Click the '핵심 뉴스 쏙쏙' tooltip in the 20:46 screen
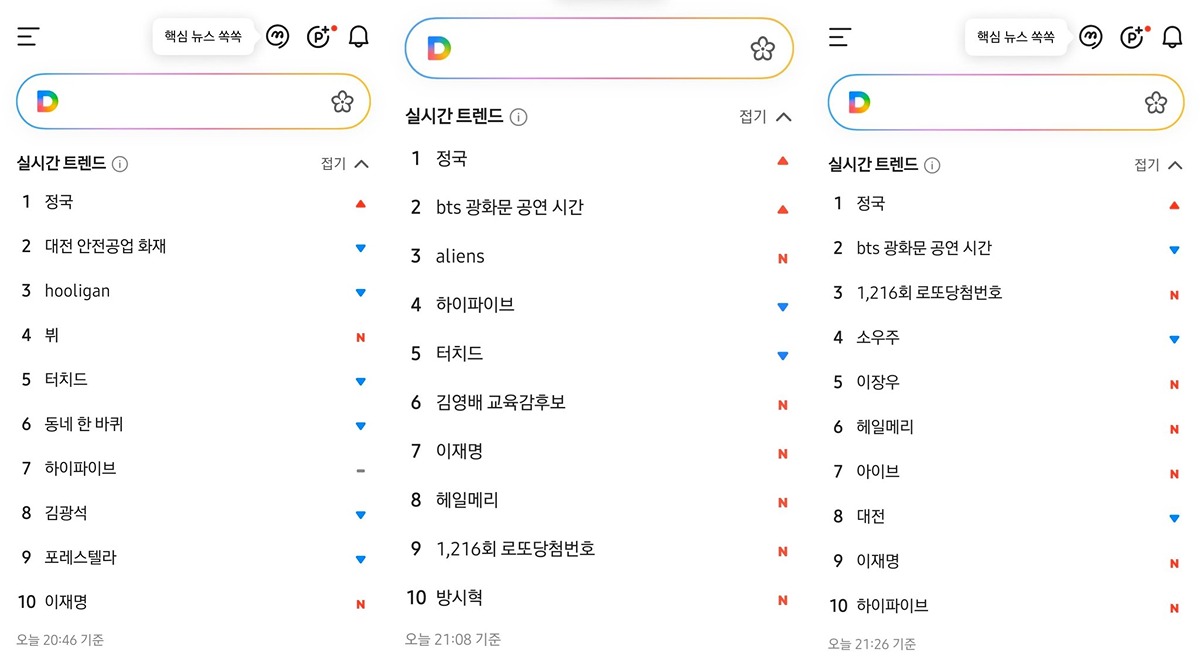This screenshot has width=1200, height=666. pyautogui.click(x=203, y=37)
